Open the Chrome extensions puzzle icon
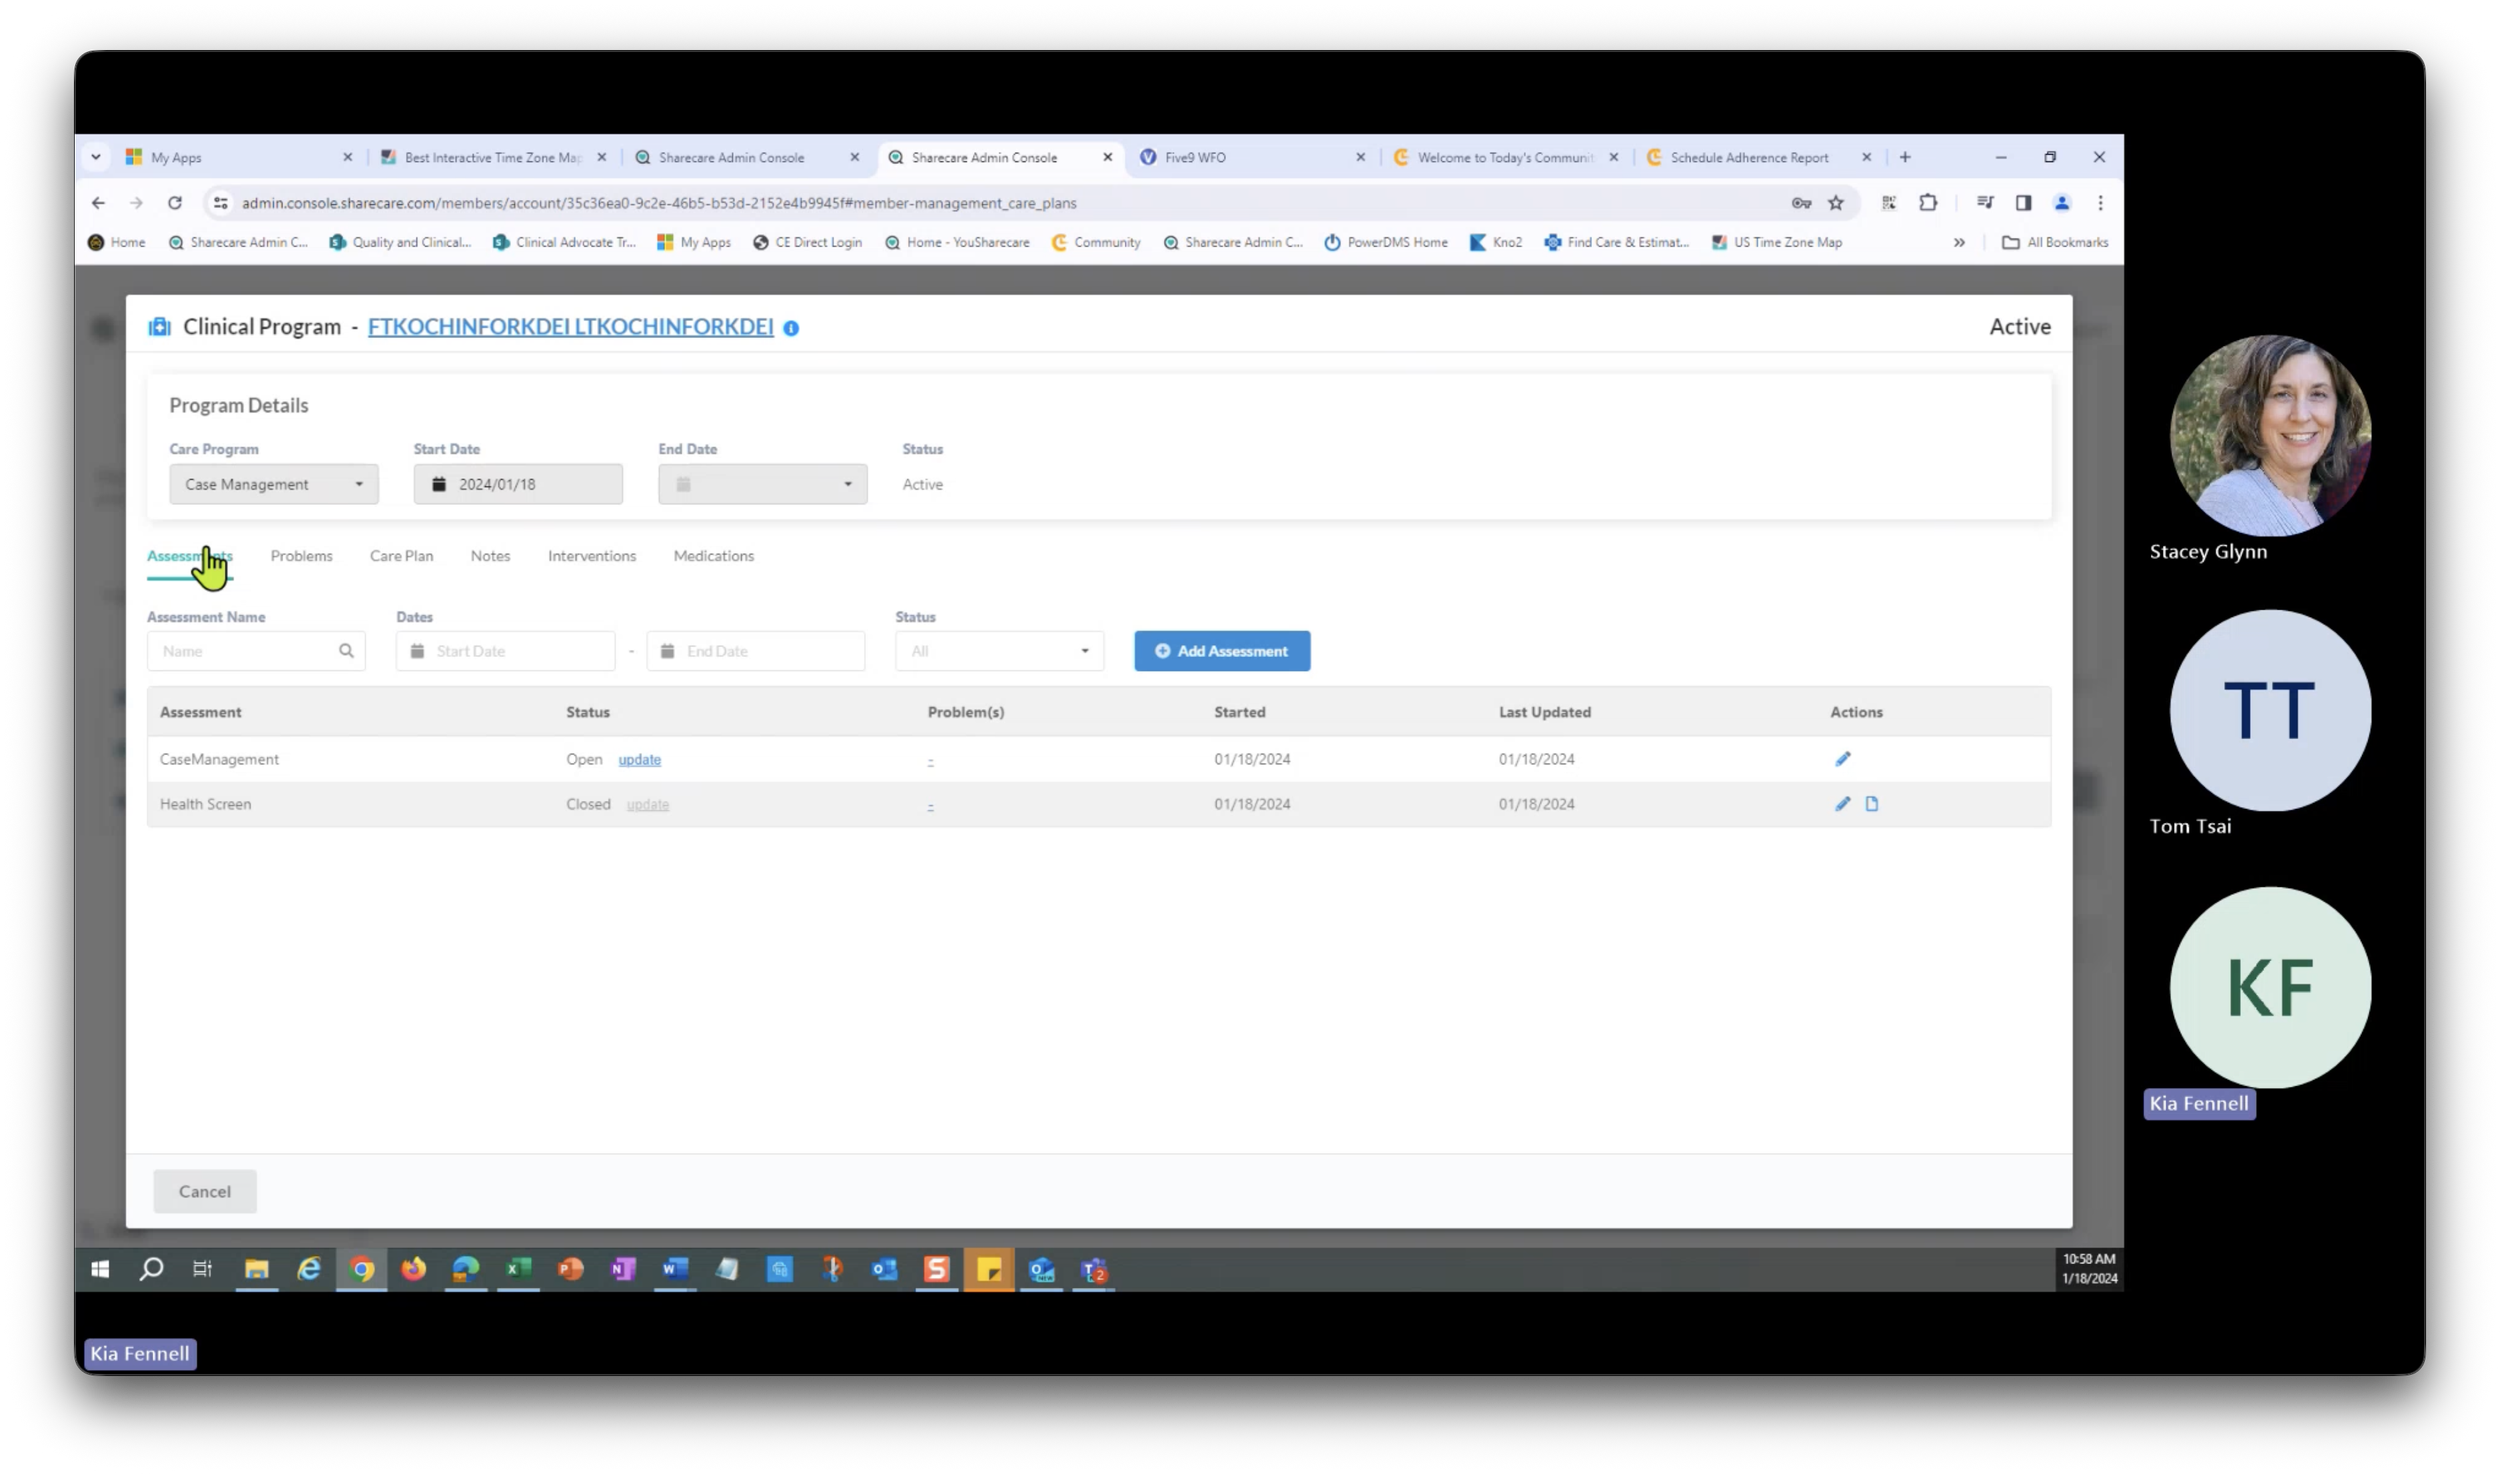The height and width of the screenshot is (1474, 2500). pyautogui.click(x=1928, y=203)
